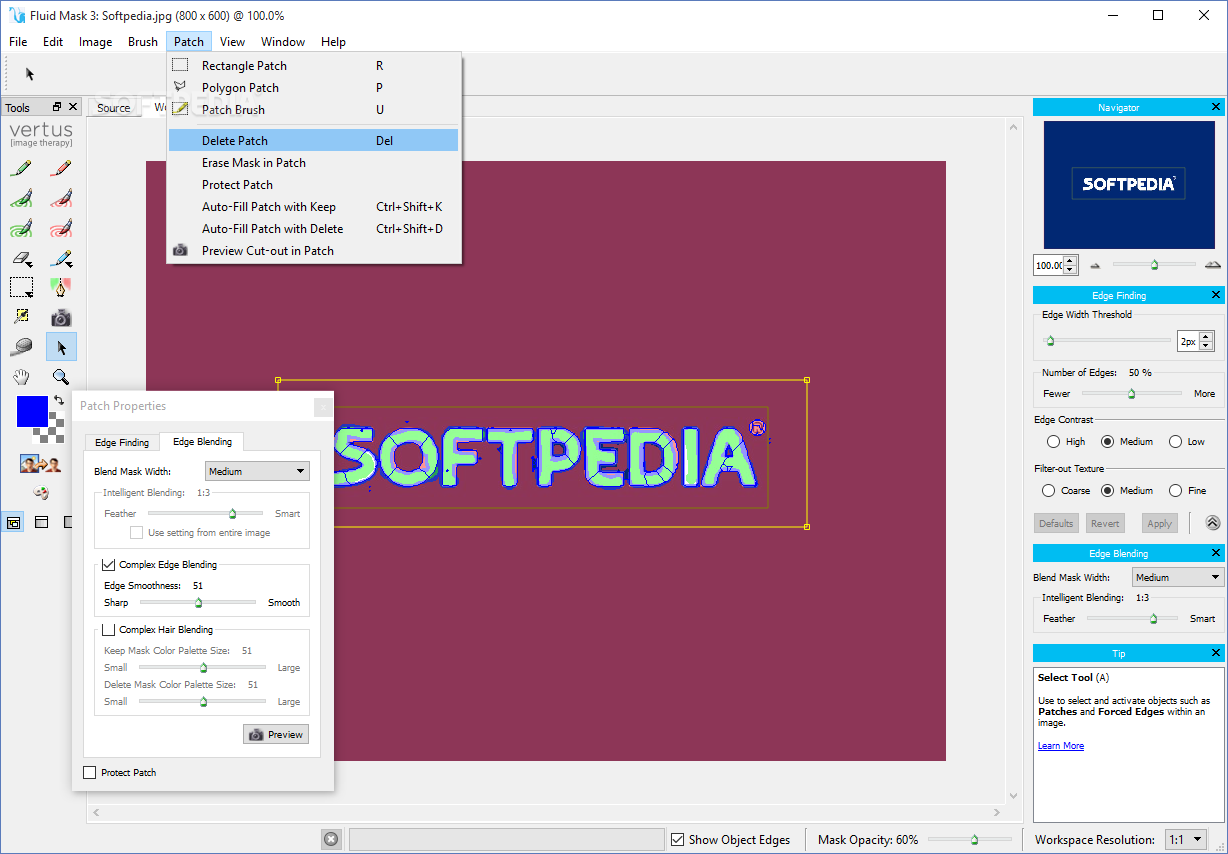Open Blend Mask Width dropdown in Patch Properties
1228x854 pixels.
(257, 471)
